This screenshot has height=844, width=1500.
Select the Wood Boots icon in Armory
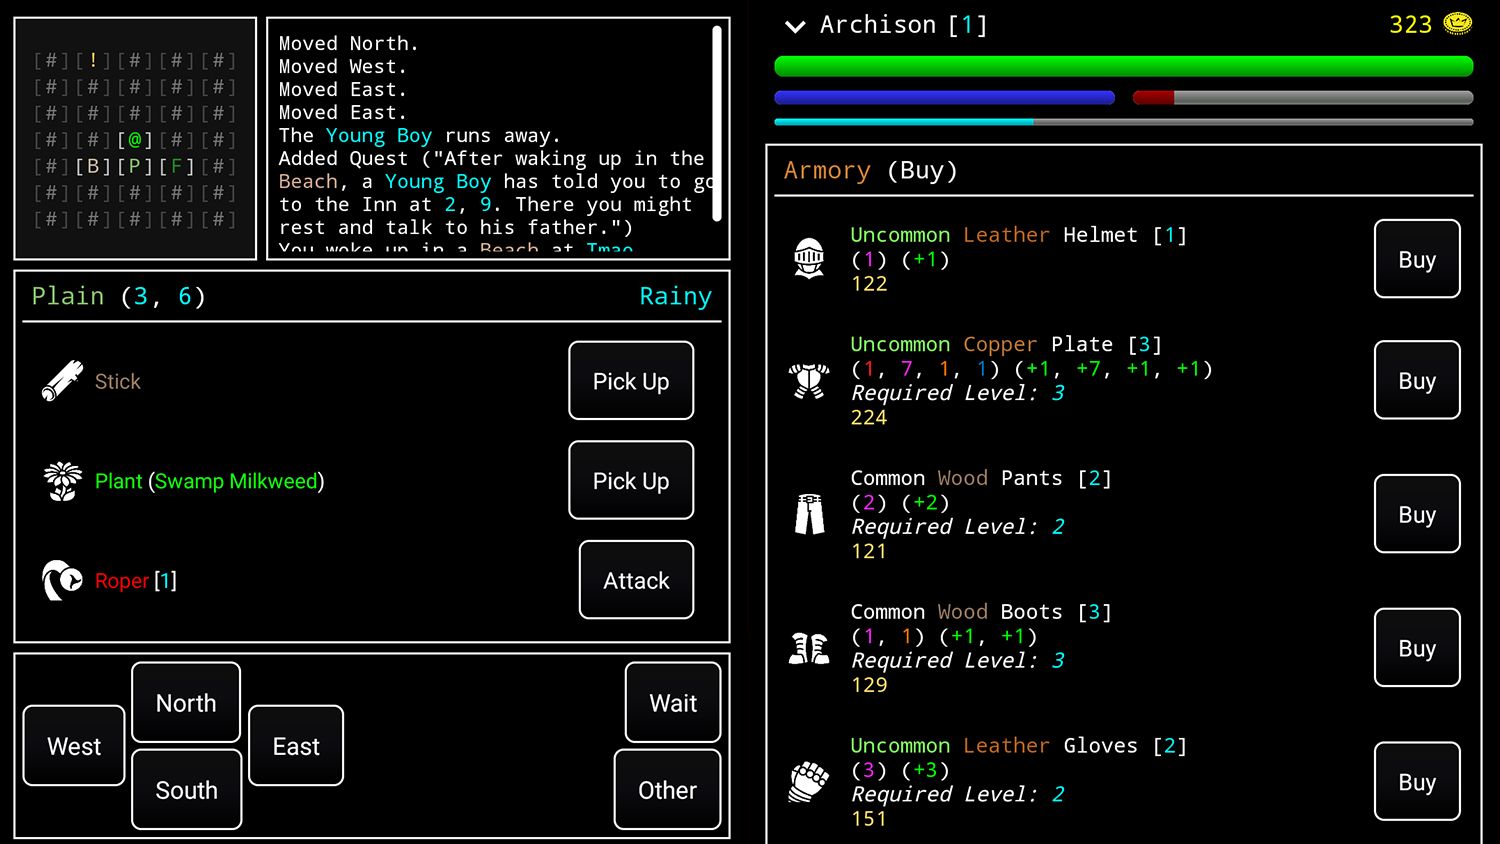[x=808, y=647]
